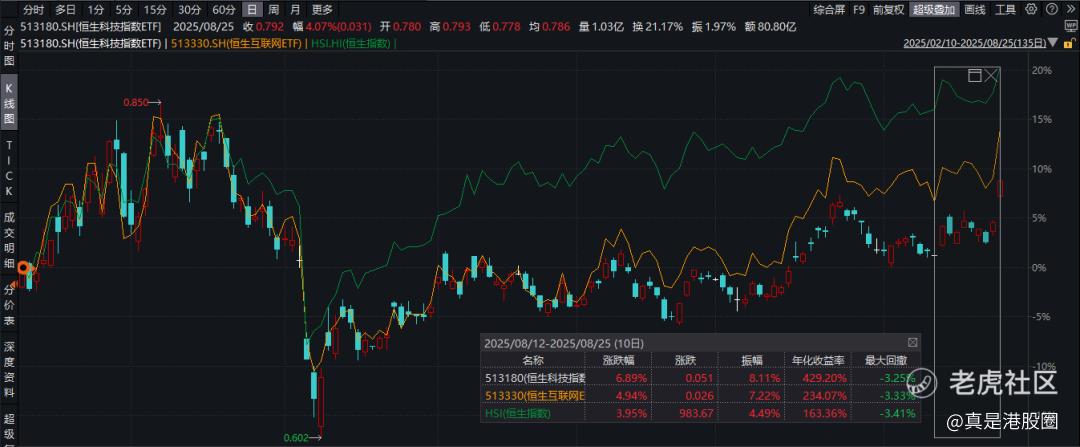Click the 513180.SH(恒生科技指数ETF) legend label

pyautogui.click(x=91, y=43)
